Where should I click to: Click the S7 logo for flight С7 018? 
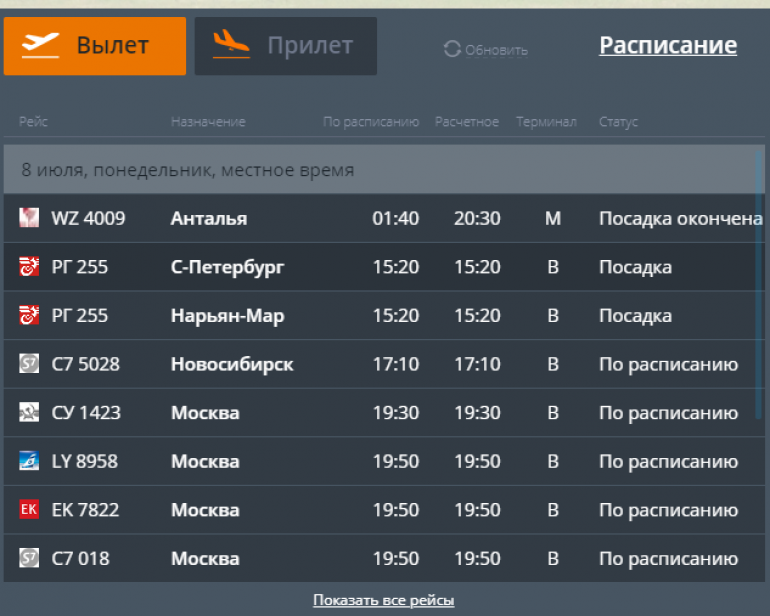click(29, 558)
